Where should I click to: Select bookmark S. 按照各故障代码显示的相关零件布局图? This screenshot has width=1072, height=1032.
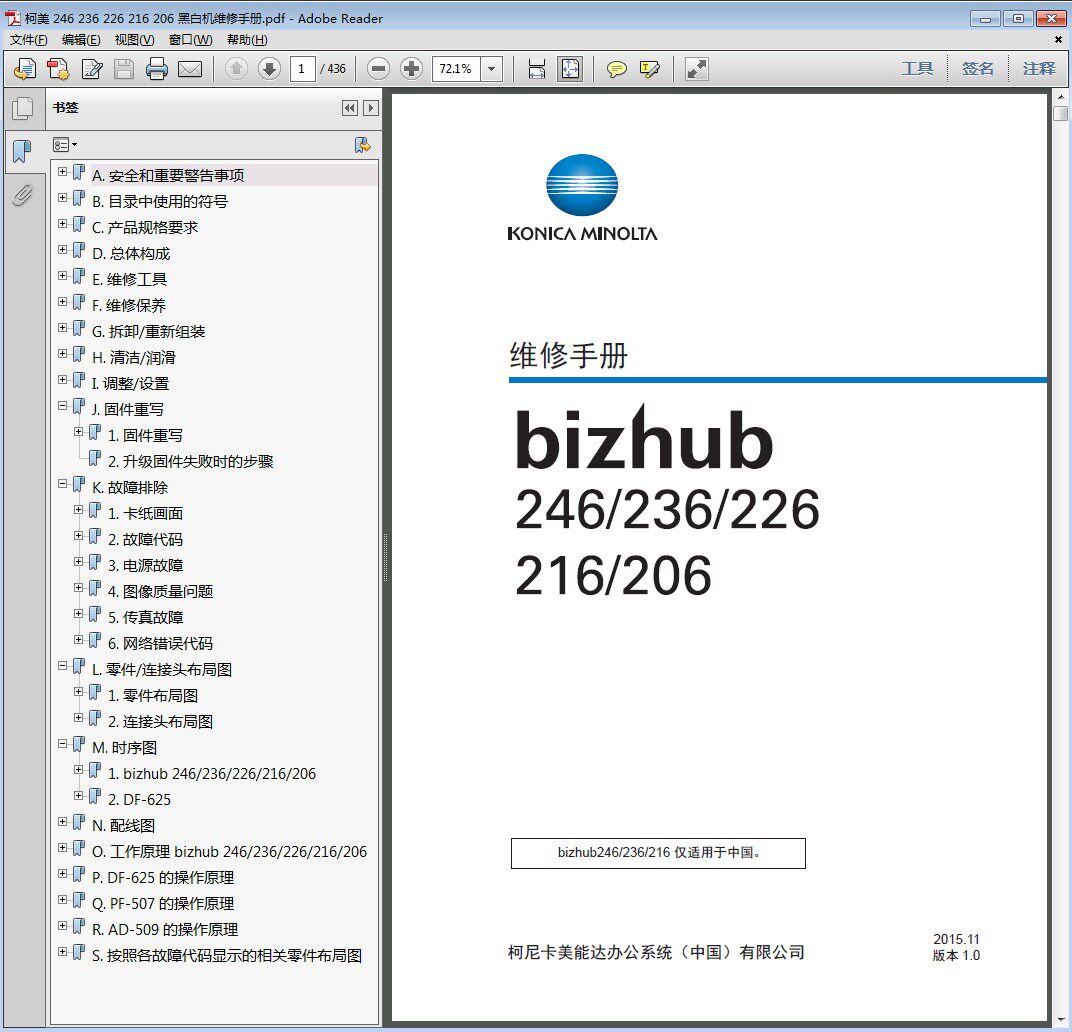[x=226, y=955]
